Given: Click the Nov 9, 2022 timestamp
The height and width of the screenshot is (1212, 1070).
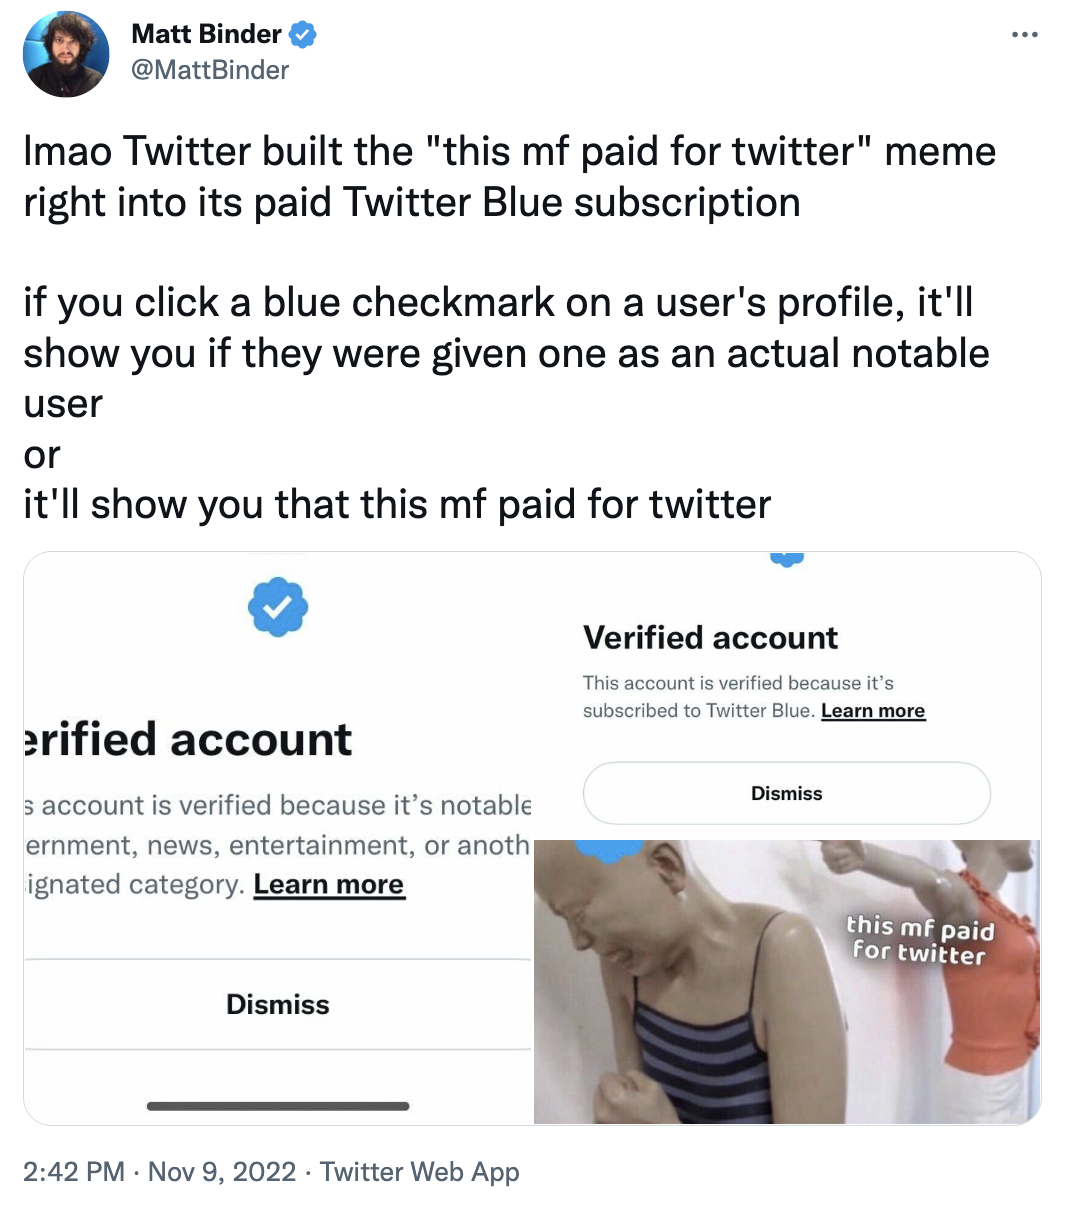Looking at the screenshot, I should 222,1171.
